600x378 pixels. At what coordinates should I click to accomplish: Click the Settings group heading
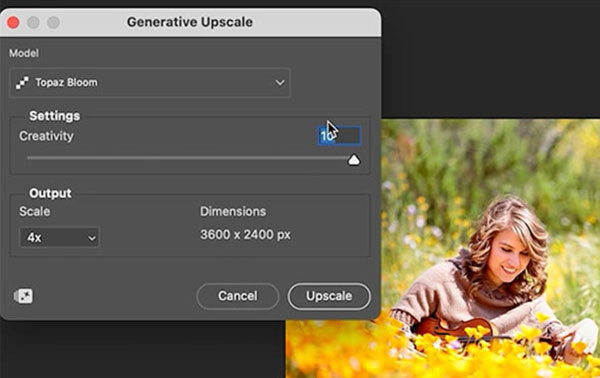[x=55, y=116]
